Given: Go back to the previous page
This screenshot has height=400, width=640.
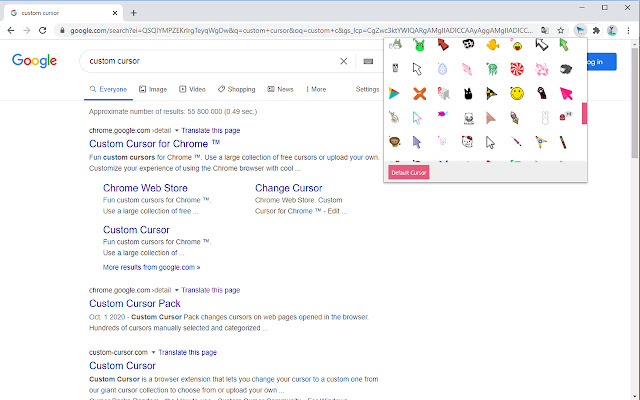Looking at the screenshot, I should point(11,30).
